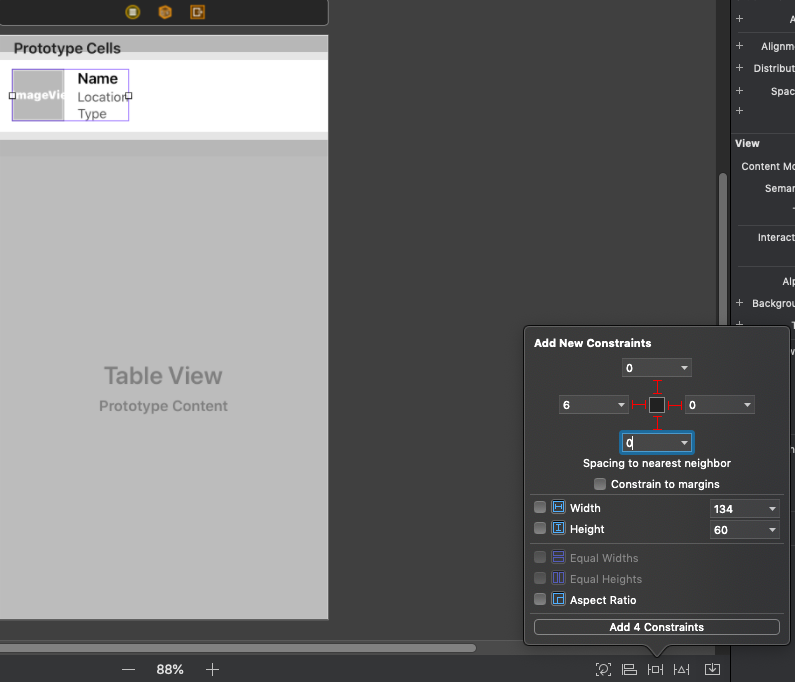
Task: Check the Height constraint checkbox
Action: 540,529
